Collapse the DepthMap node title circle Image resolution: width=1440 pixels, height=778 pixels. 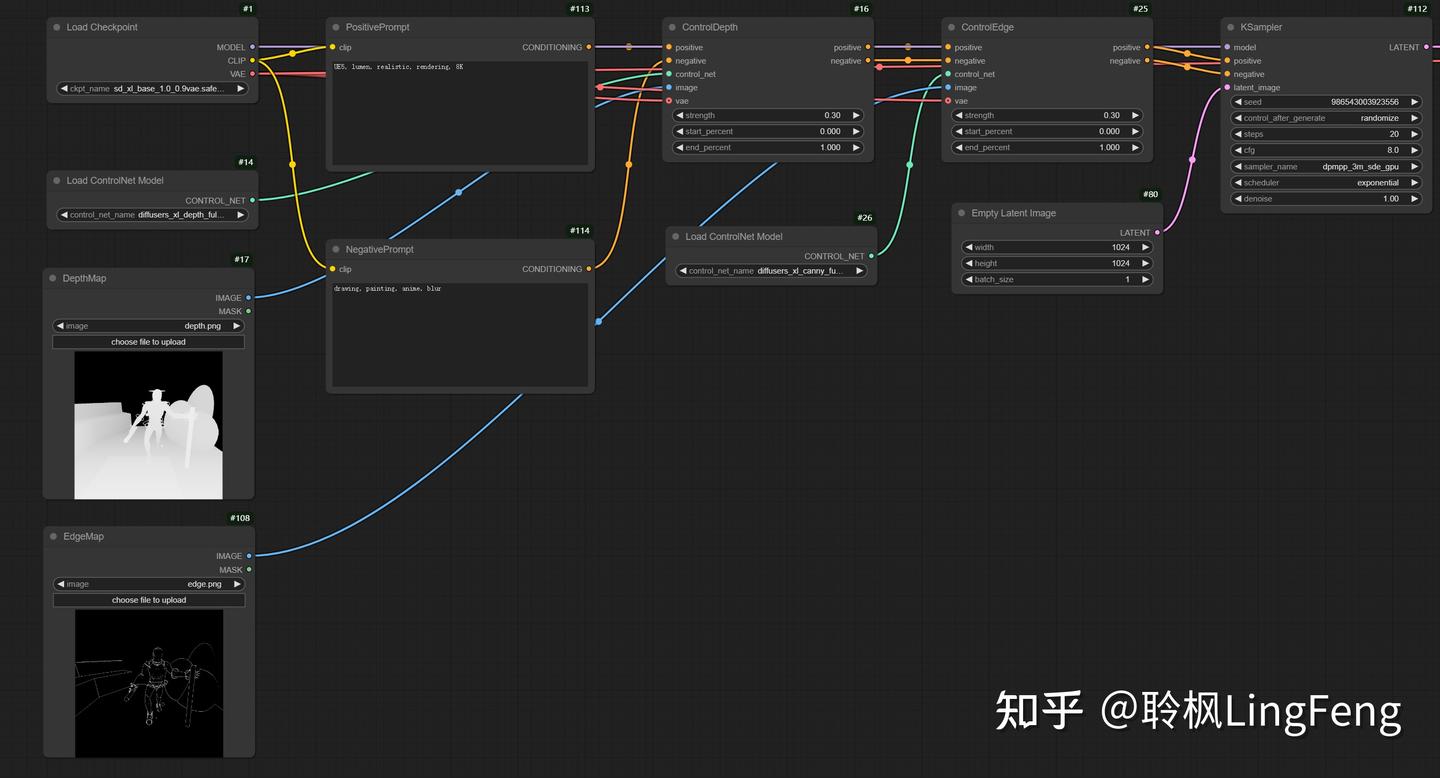pyautogui.click(x=52, y=278)
